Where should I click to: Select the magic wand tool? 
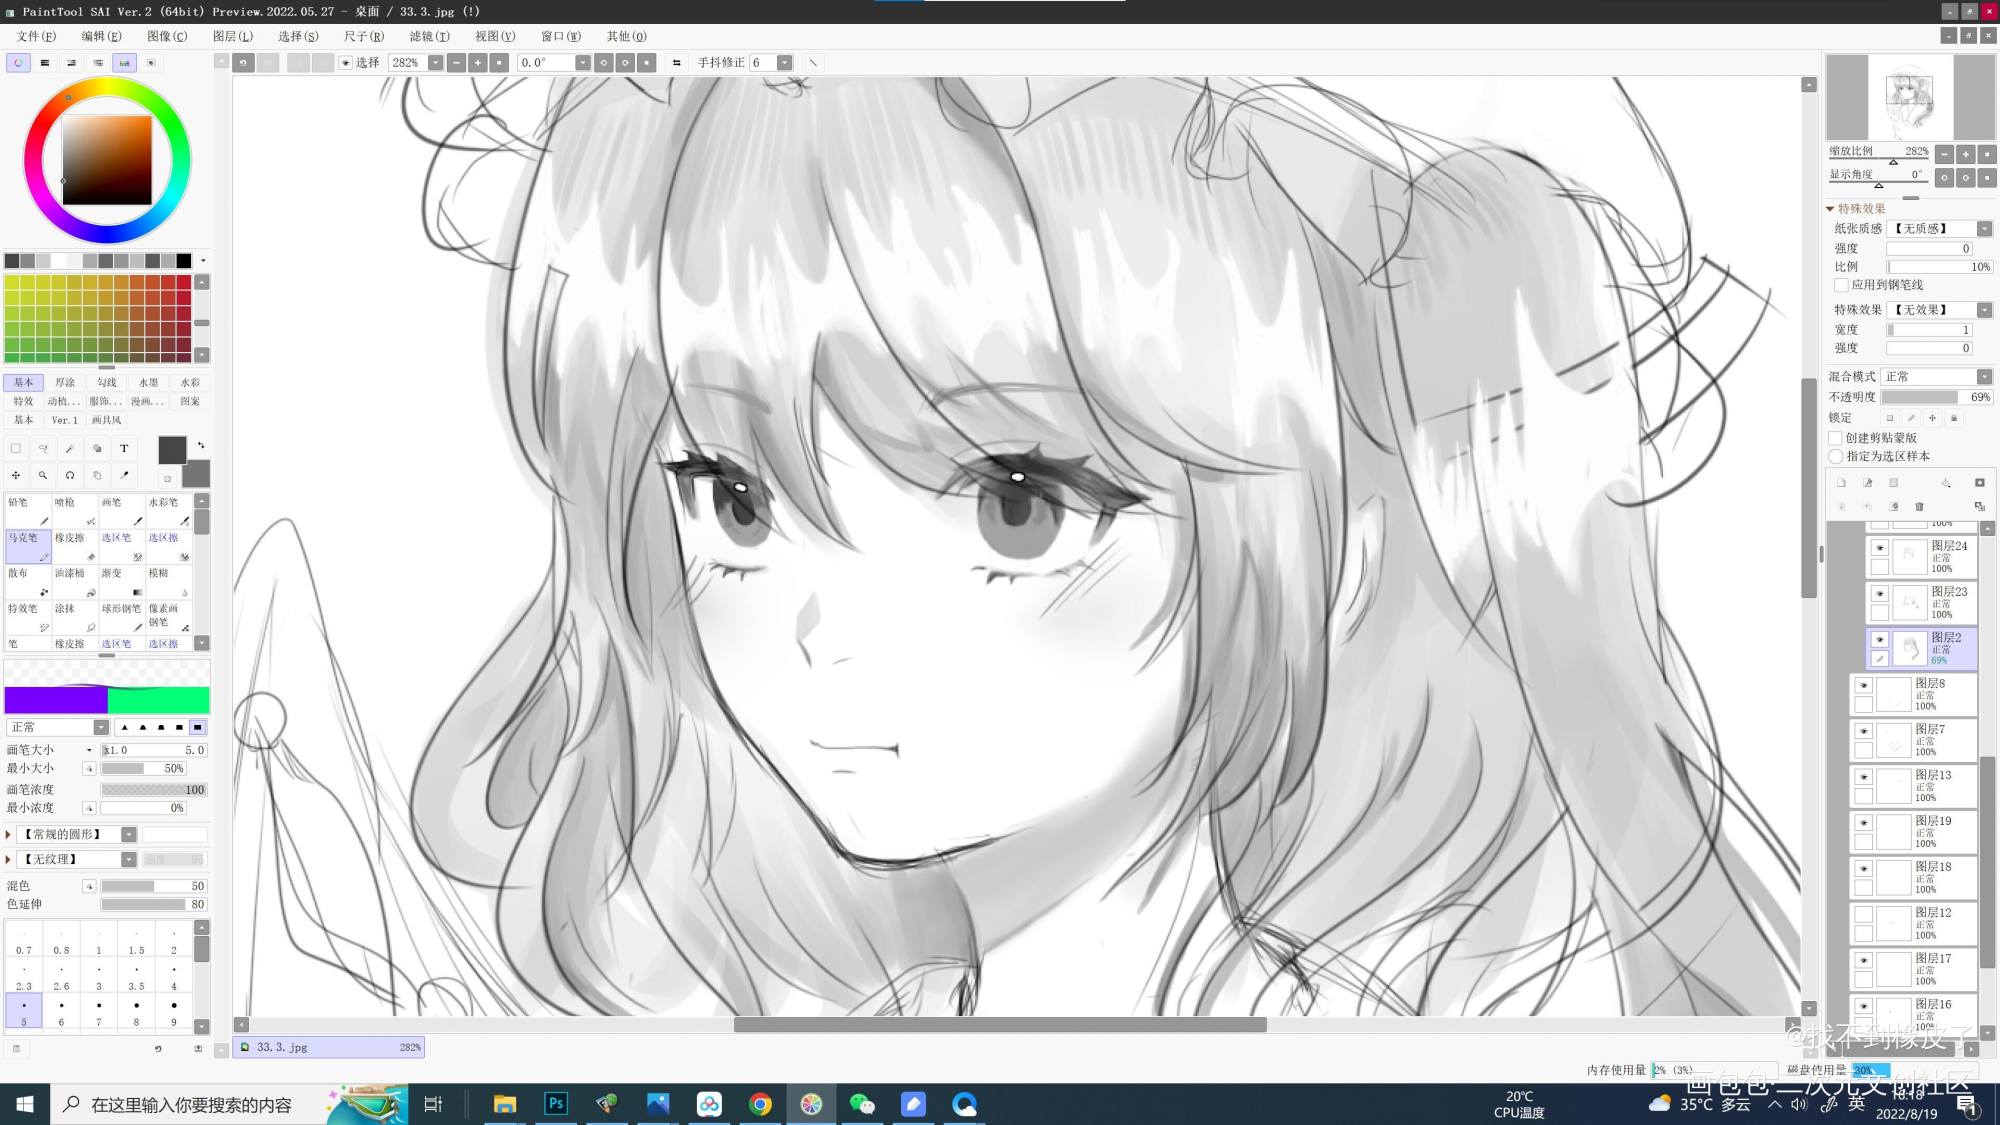[x=70, y=448]
